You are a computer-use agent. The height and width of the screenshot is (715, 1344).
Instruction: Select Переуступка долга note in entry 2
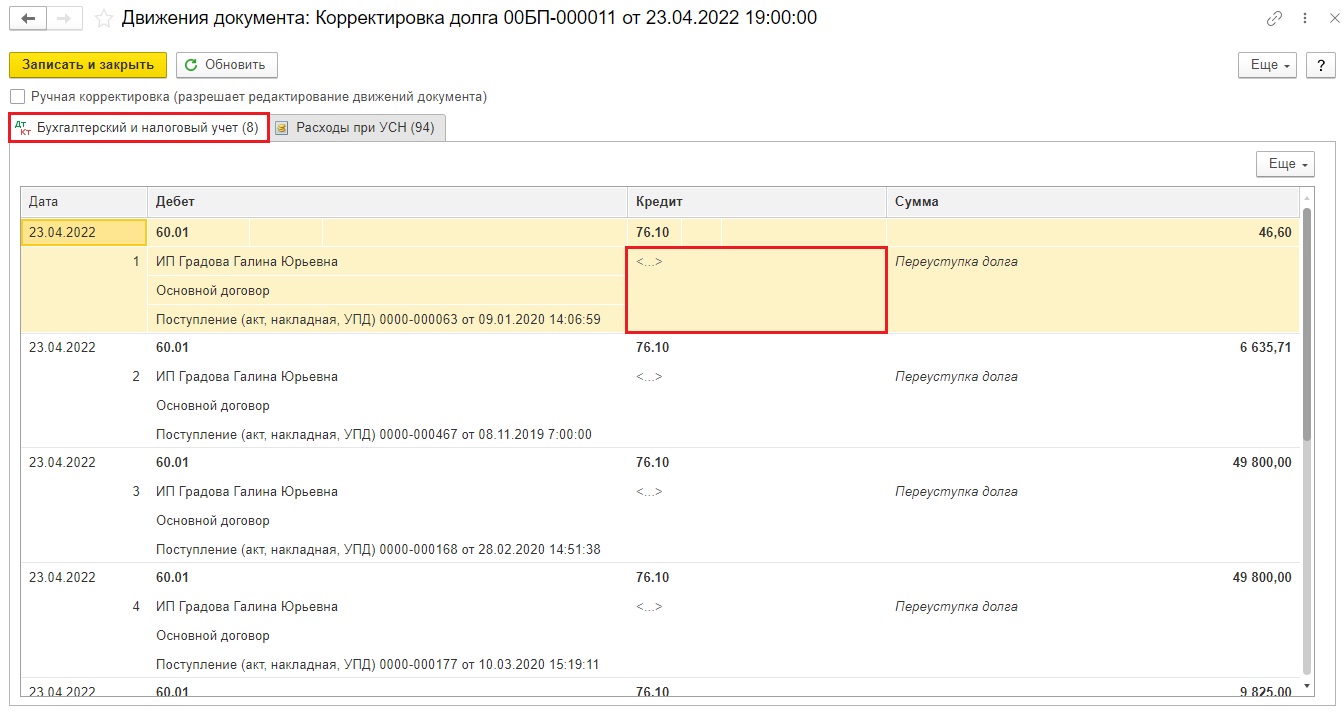click(957, 377)
